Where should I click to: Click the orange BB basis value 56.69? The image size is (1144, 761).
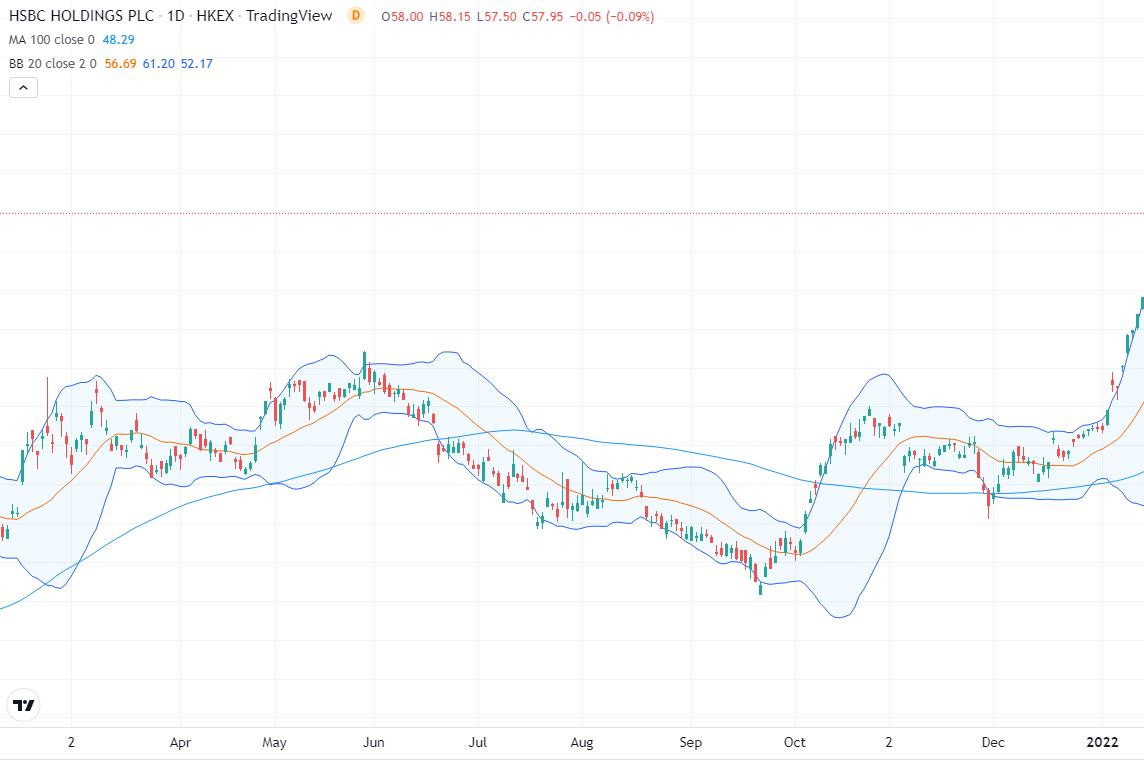tap(120, 63)
